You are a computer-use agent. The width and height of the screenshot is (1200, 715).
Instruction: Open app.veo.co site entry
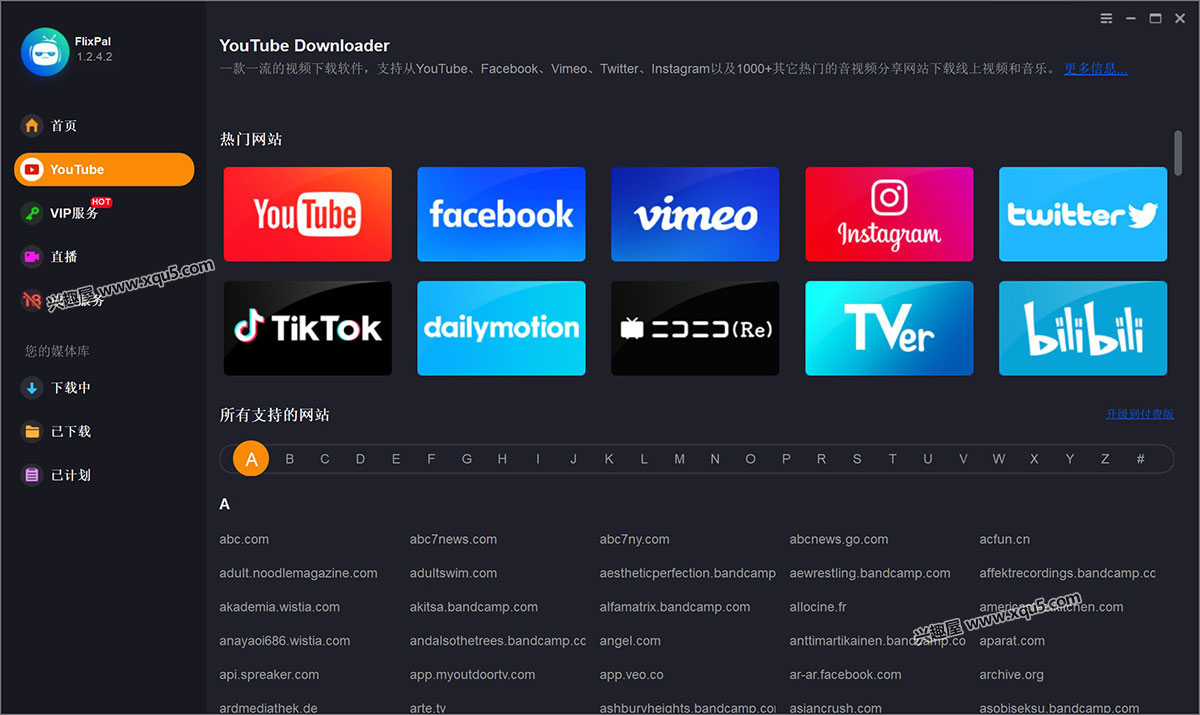pos(631,675)
